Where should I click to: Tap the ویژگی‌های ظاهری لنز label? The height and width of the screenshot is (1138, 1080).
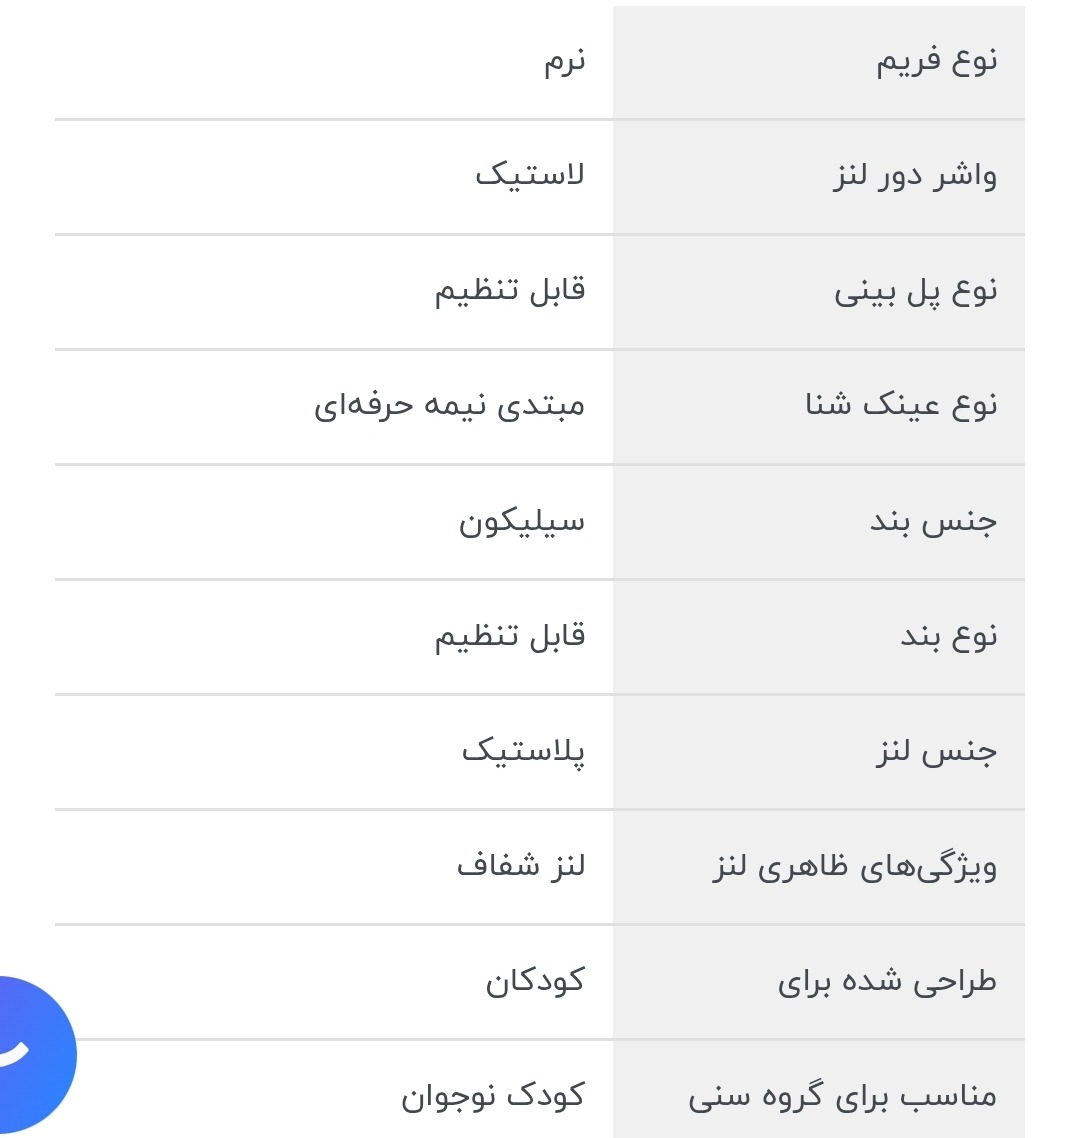tap(854, 866)
